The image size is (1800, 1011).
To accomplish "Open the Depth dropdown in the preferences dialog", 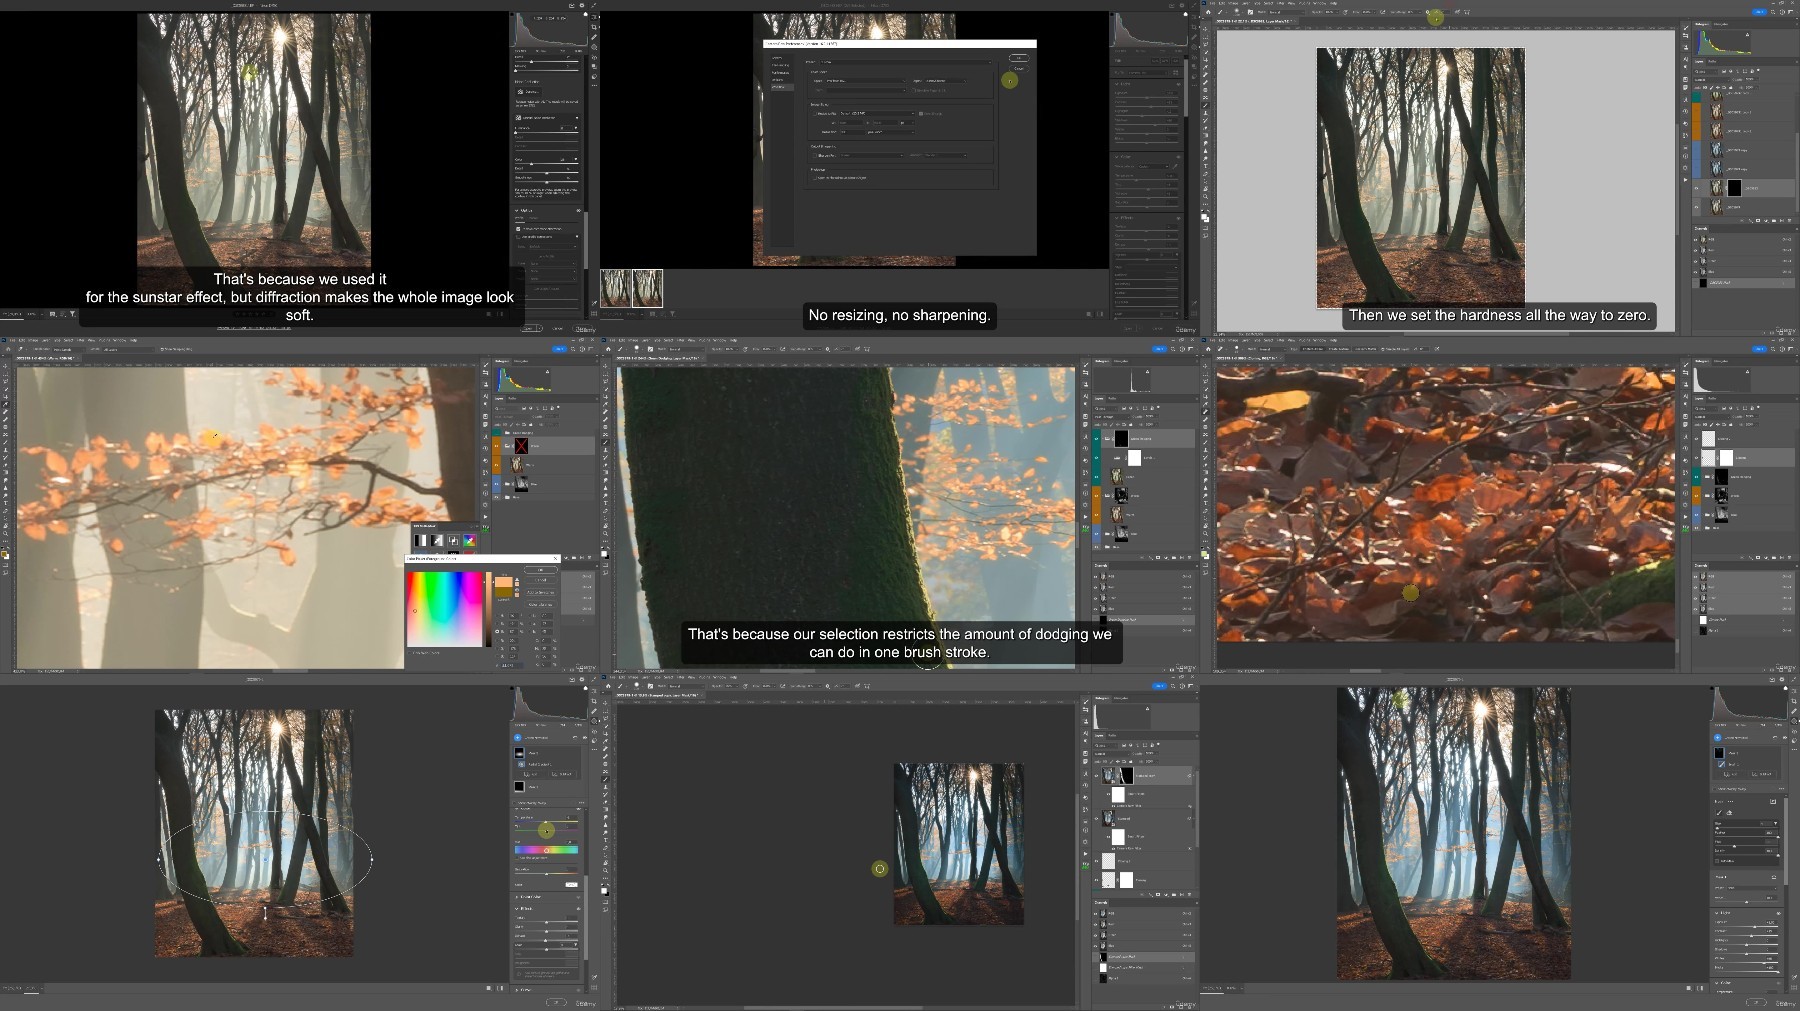I will pos(946,81).
